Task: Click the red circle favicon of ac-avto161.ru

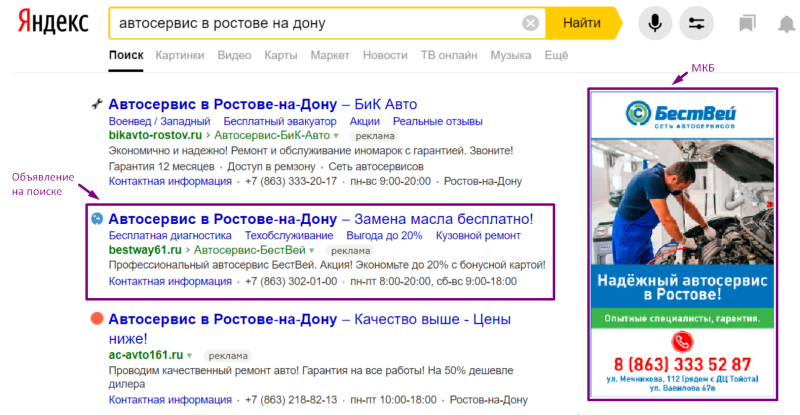Action: click(x=96, y=319)
